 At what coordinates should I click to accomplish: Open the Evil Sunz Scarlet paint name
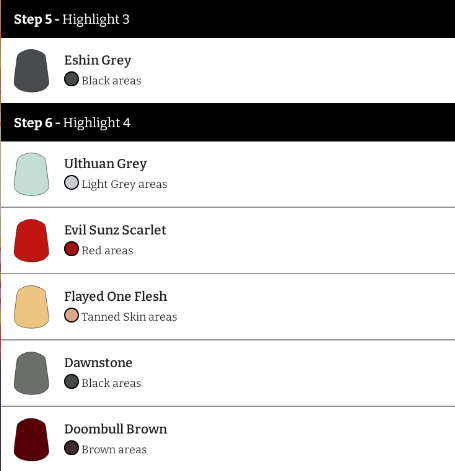tap(115, 230)
